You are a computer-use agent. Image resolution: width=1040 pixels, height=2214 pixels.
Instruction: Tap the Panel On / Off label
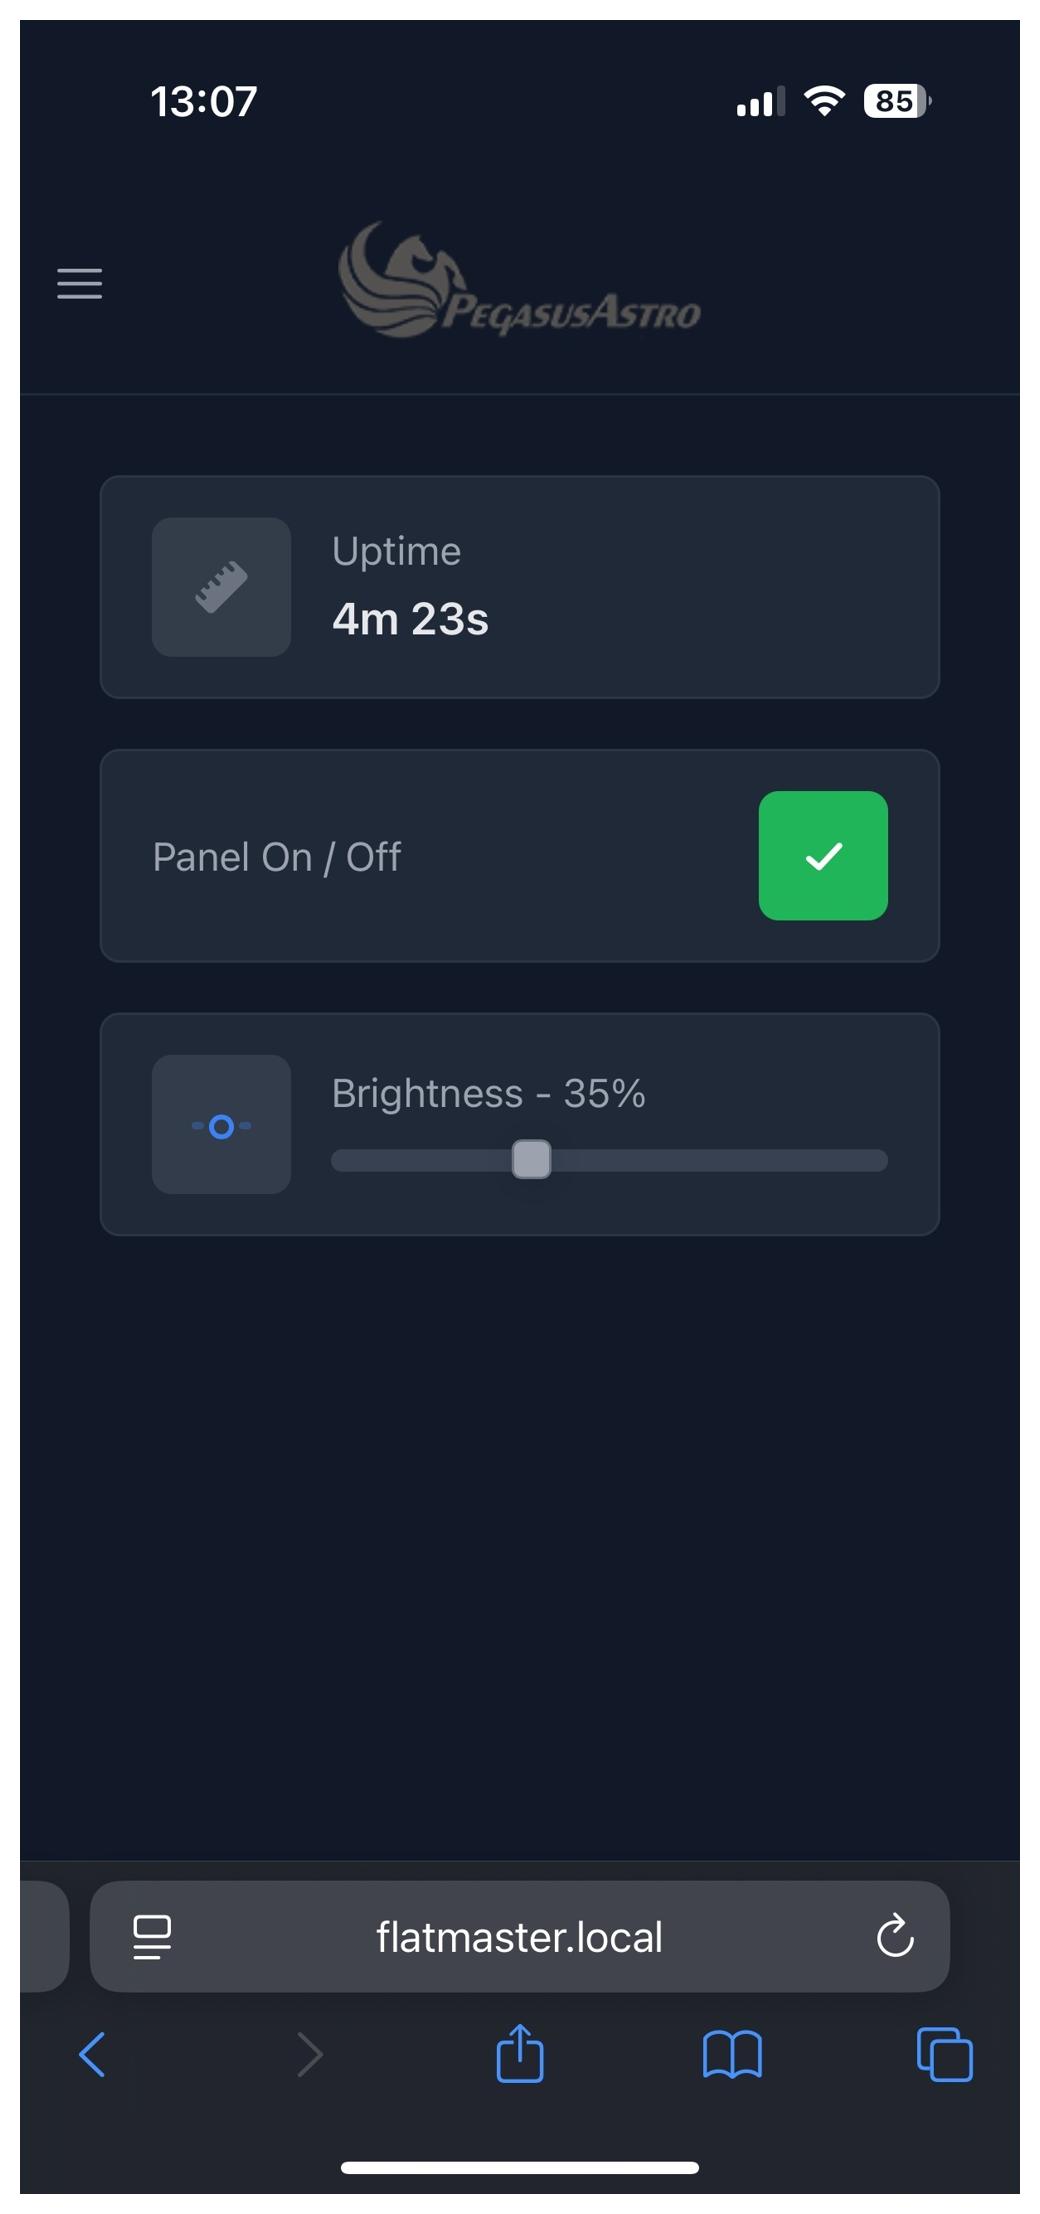277,857
